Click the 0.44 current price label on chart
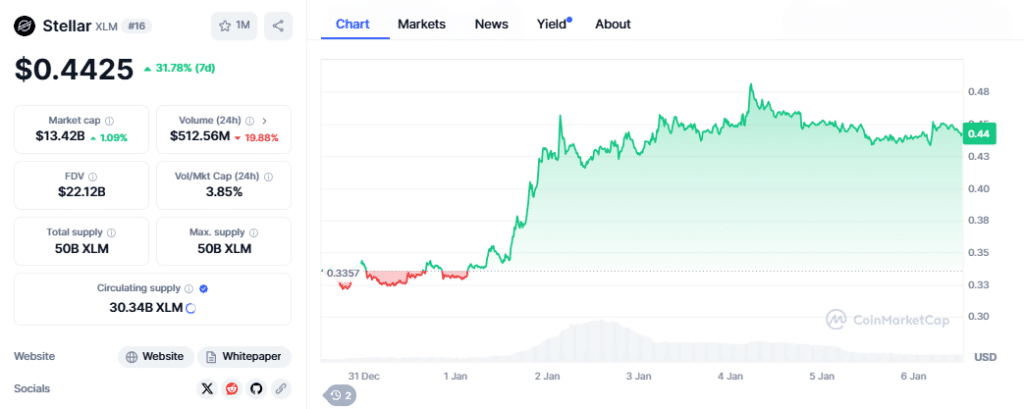Image resolution: width=1024 pixels, height=409 pixels. pos(976,133)
